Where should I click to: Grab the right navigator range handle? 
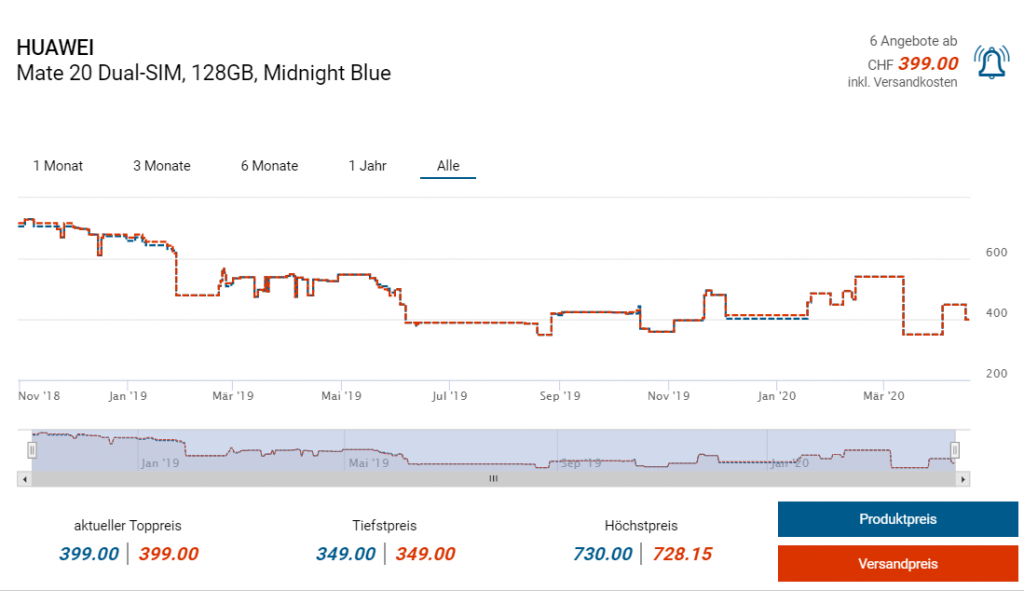(955, 450)
